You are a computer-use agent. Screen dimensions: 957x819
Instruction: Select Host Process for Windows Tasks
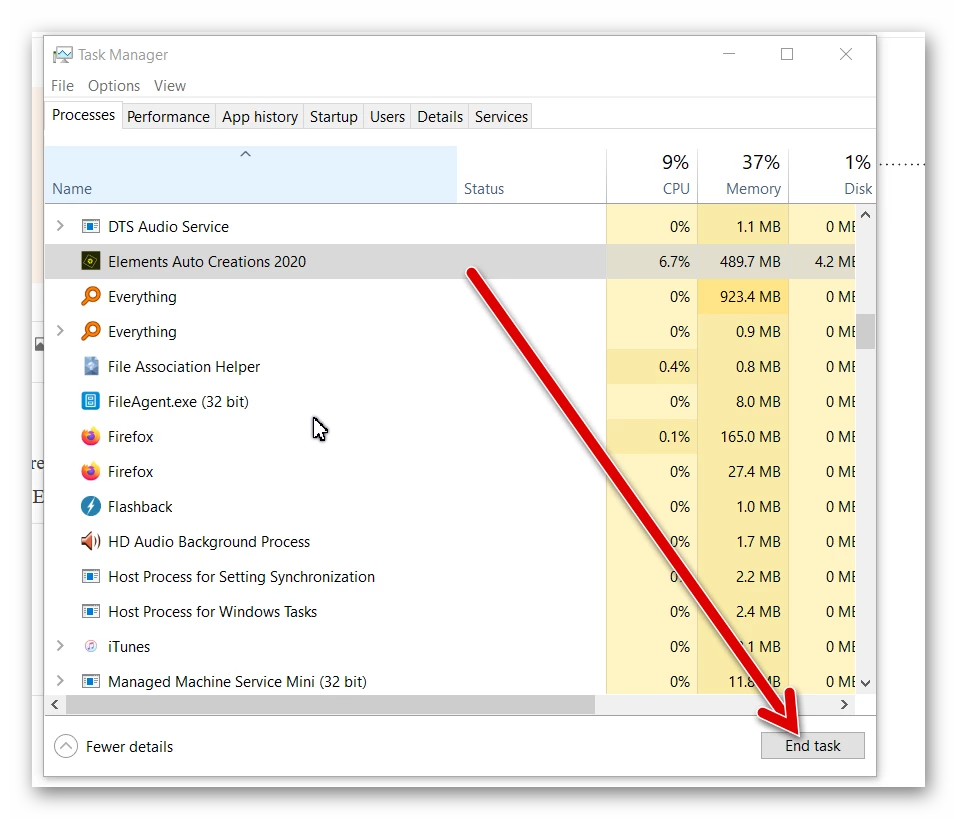[x=212, y=612]
